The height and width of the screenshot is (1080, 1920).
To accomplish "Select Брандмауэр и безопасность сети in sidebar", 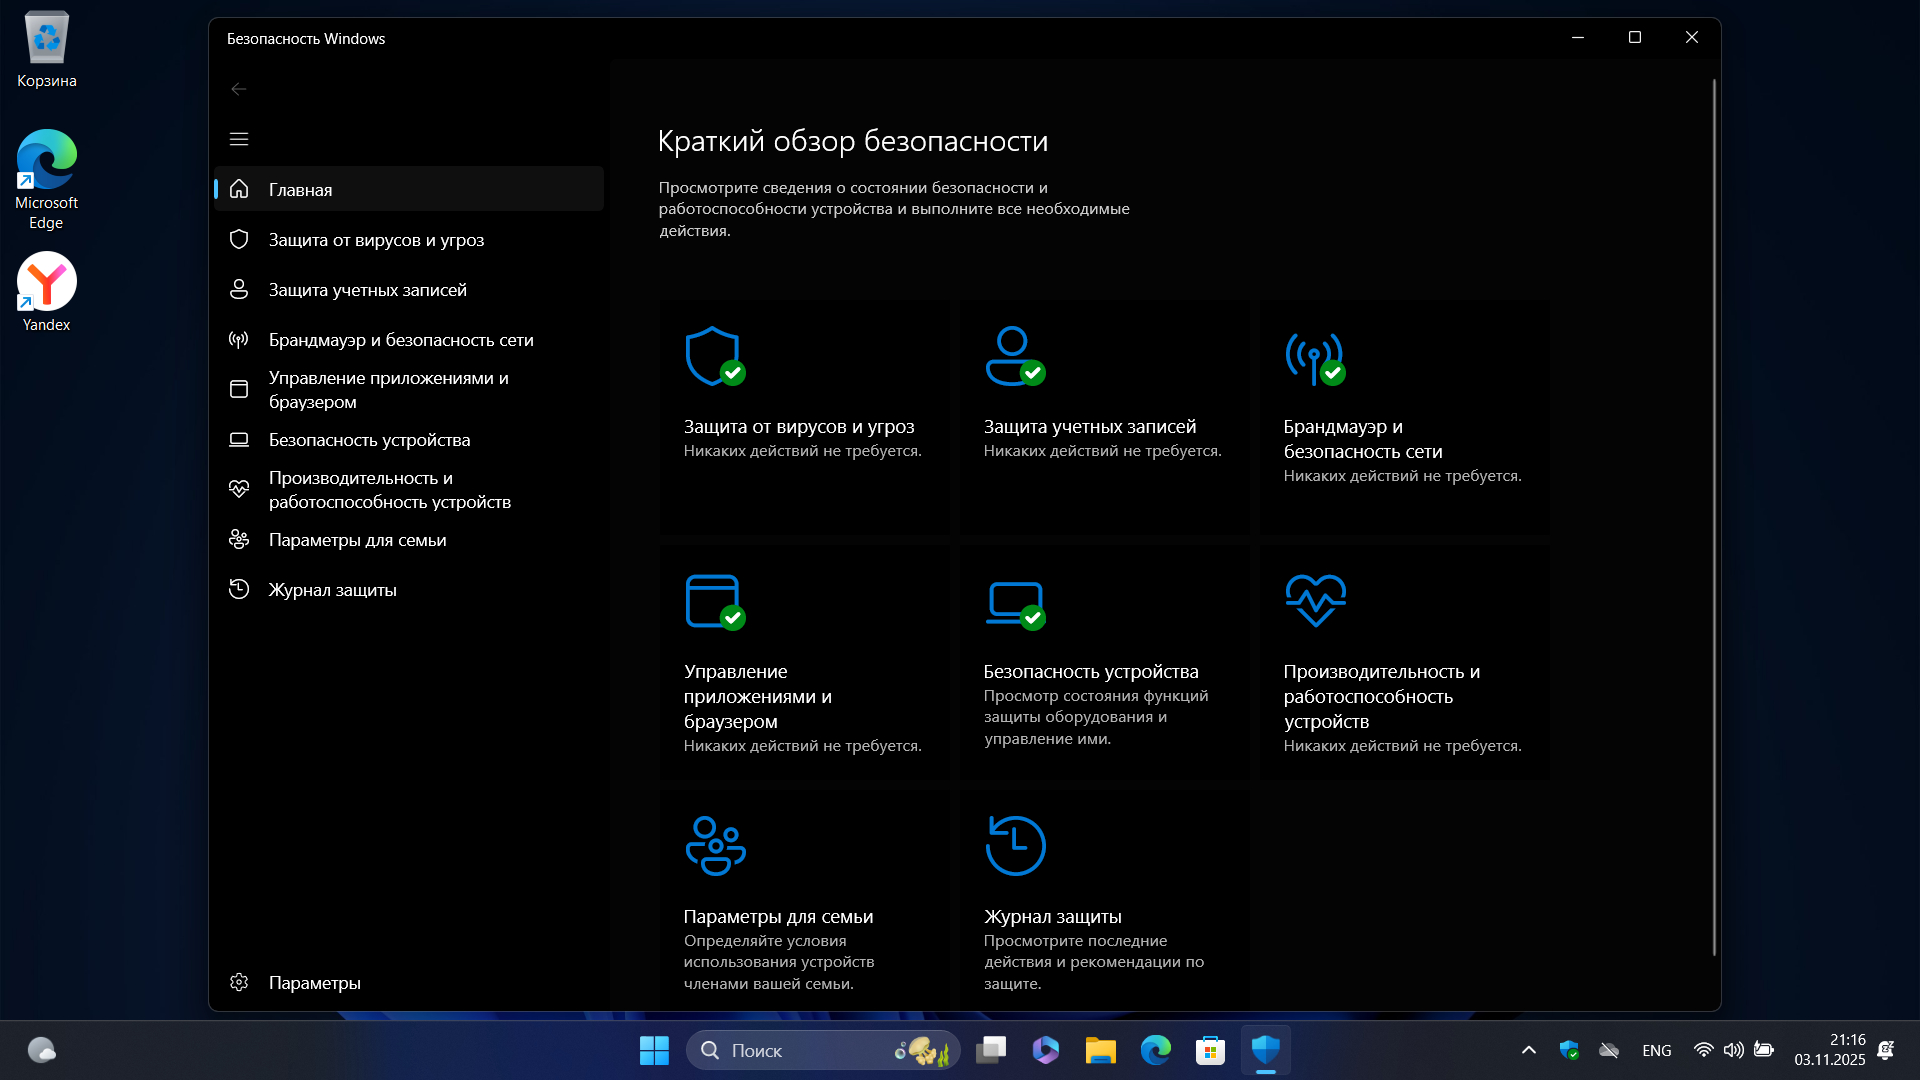I will pos(400,340).
